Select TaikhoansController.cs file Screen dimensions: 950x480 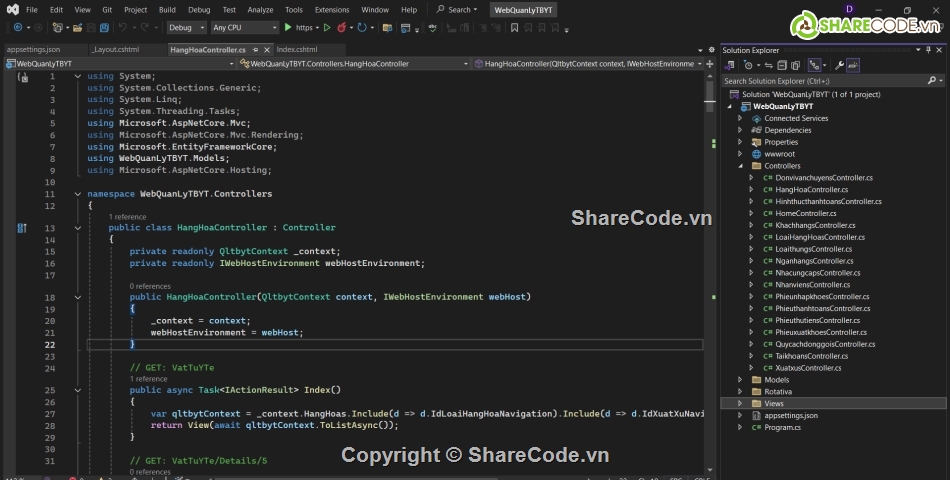811,356
